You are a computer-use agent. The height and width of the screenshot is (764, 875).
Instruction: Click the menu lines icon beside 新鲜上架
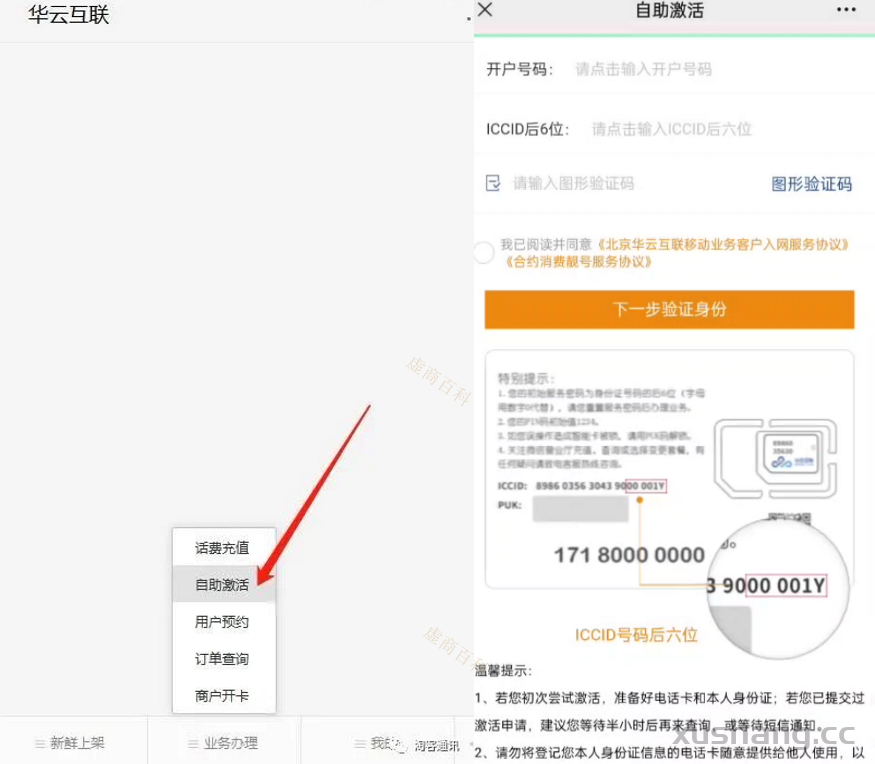pyautogui.click(x=40, y=743)
